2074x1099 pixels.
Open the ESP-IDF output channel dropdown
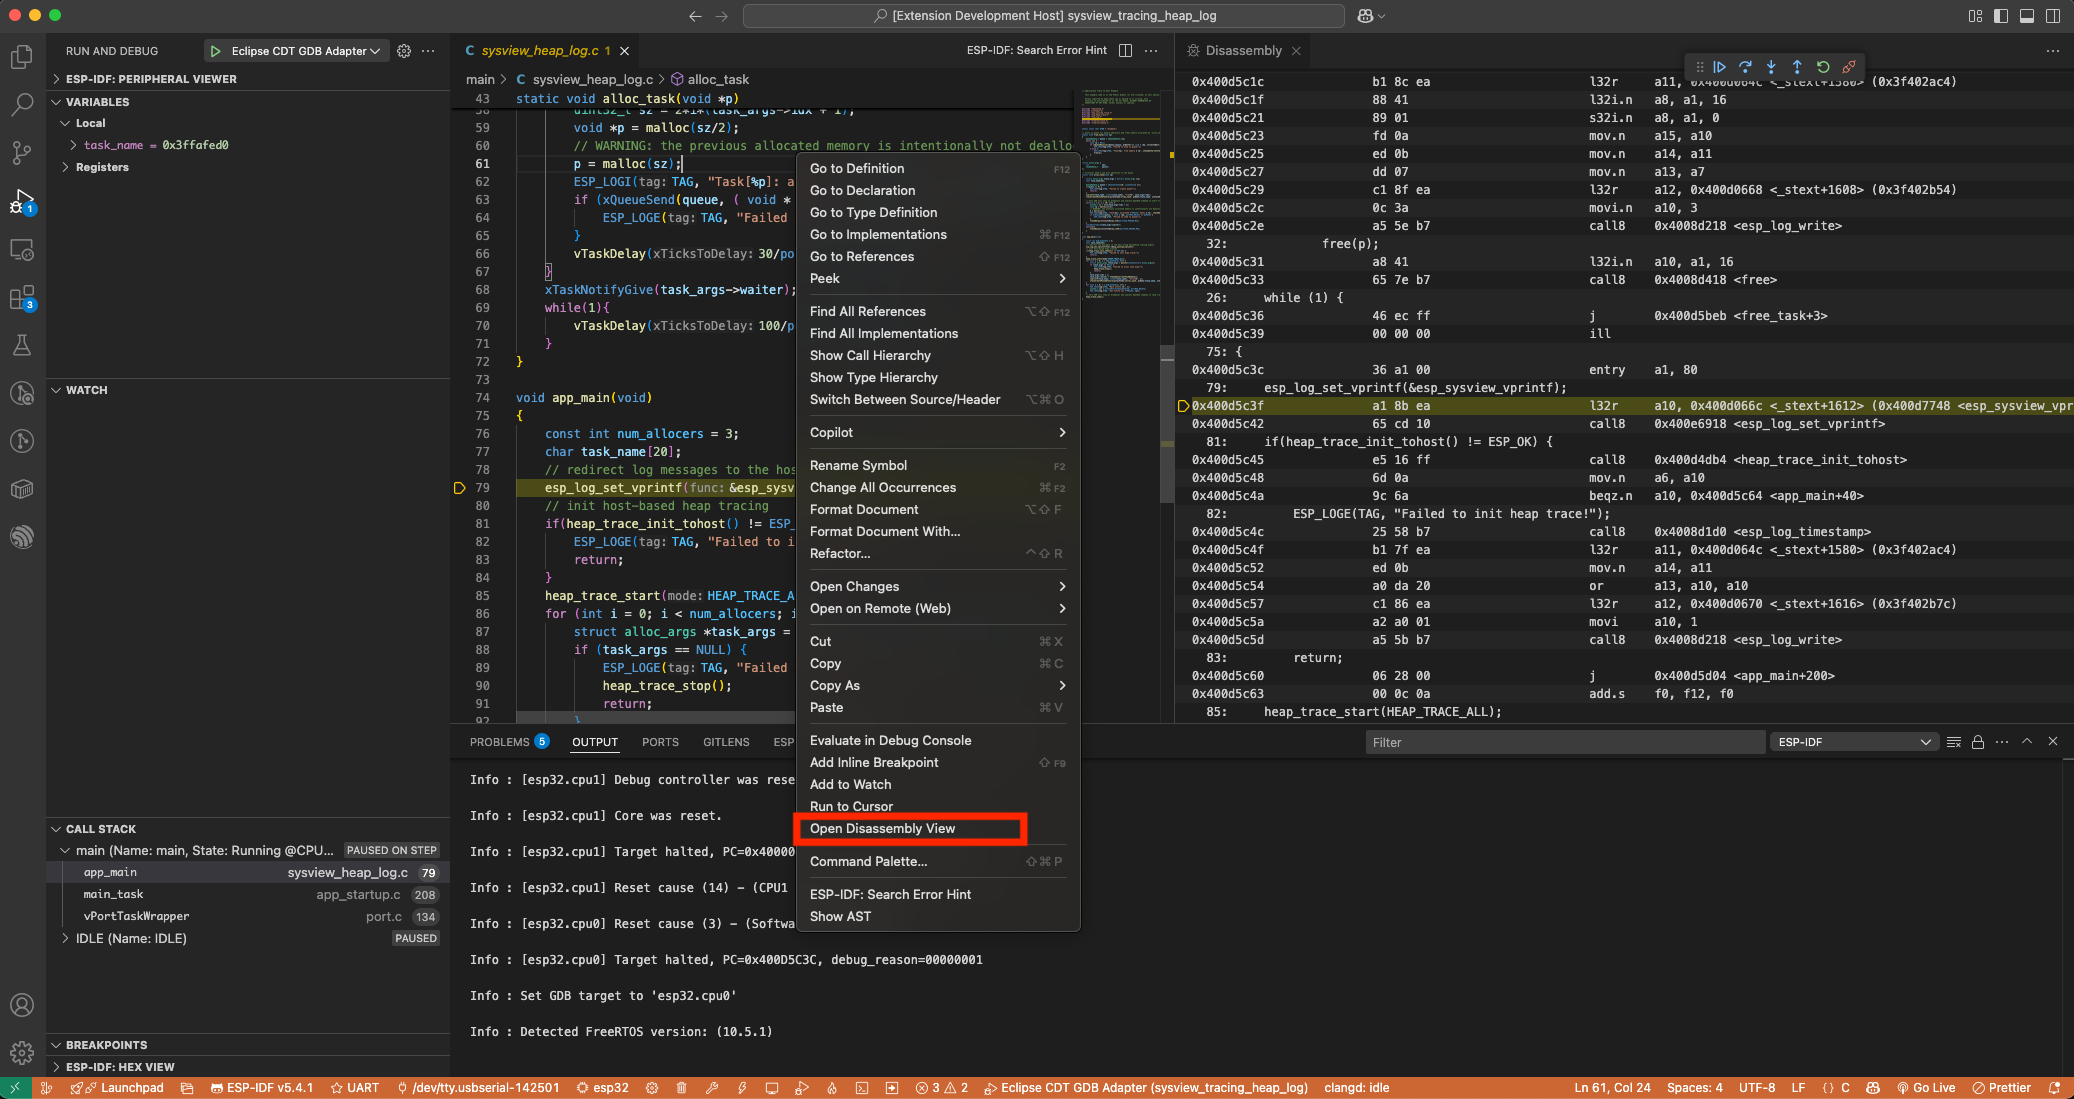(1852, 742)
